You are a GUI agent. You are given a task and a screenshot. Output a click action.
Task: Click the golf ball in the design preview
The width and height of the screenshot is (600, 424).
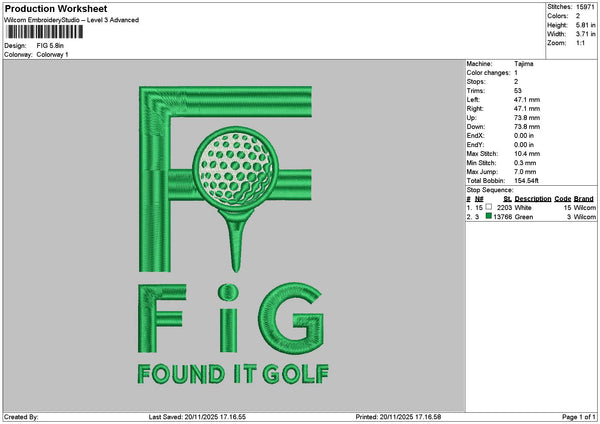tap(235, 168)
